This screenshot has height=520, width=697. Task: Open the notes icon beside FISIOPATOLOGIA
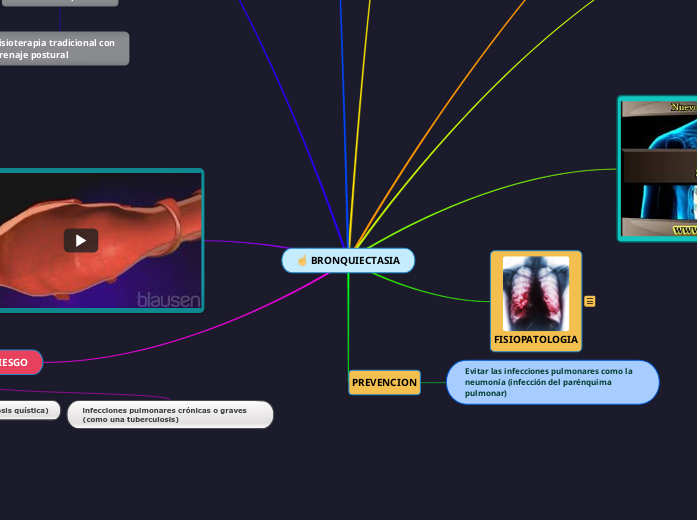pos(590,301)
